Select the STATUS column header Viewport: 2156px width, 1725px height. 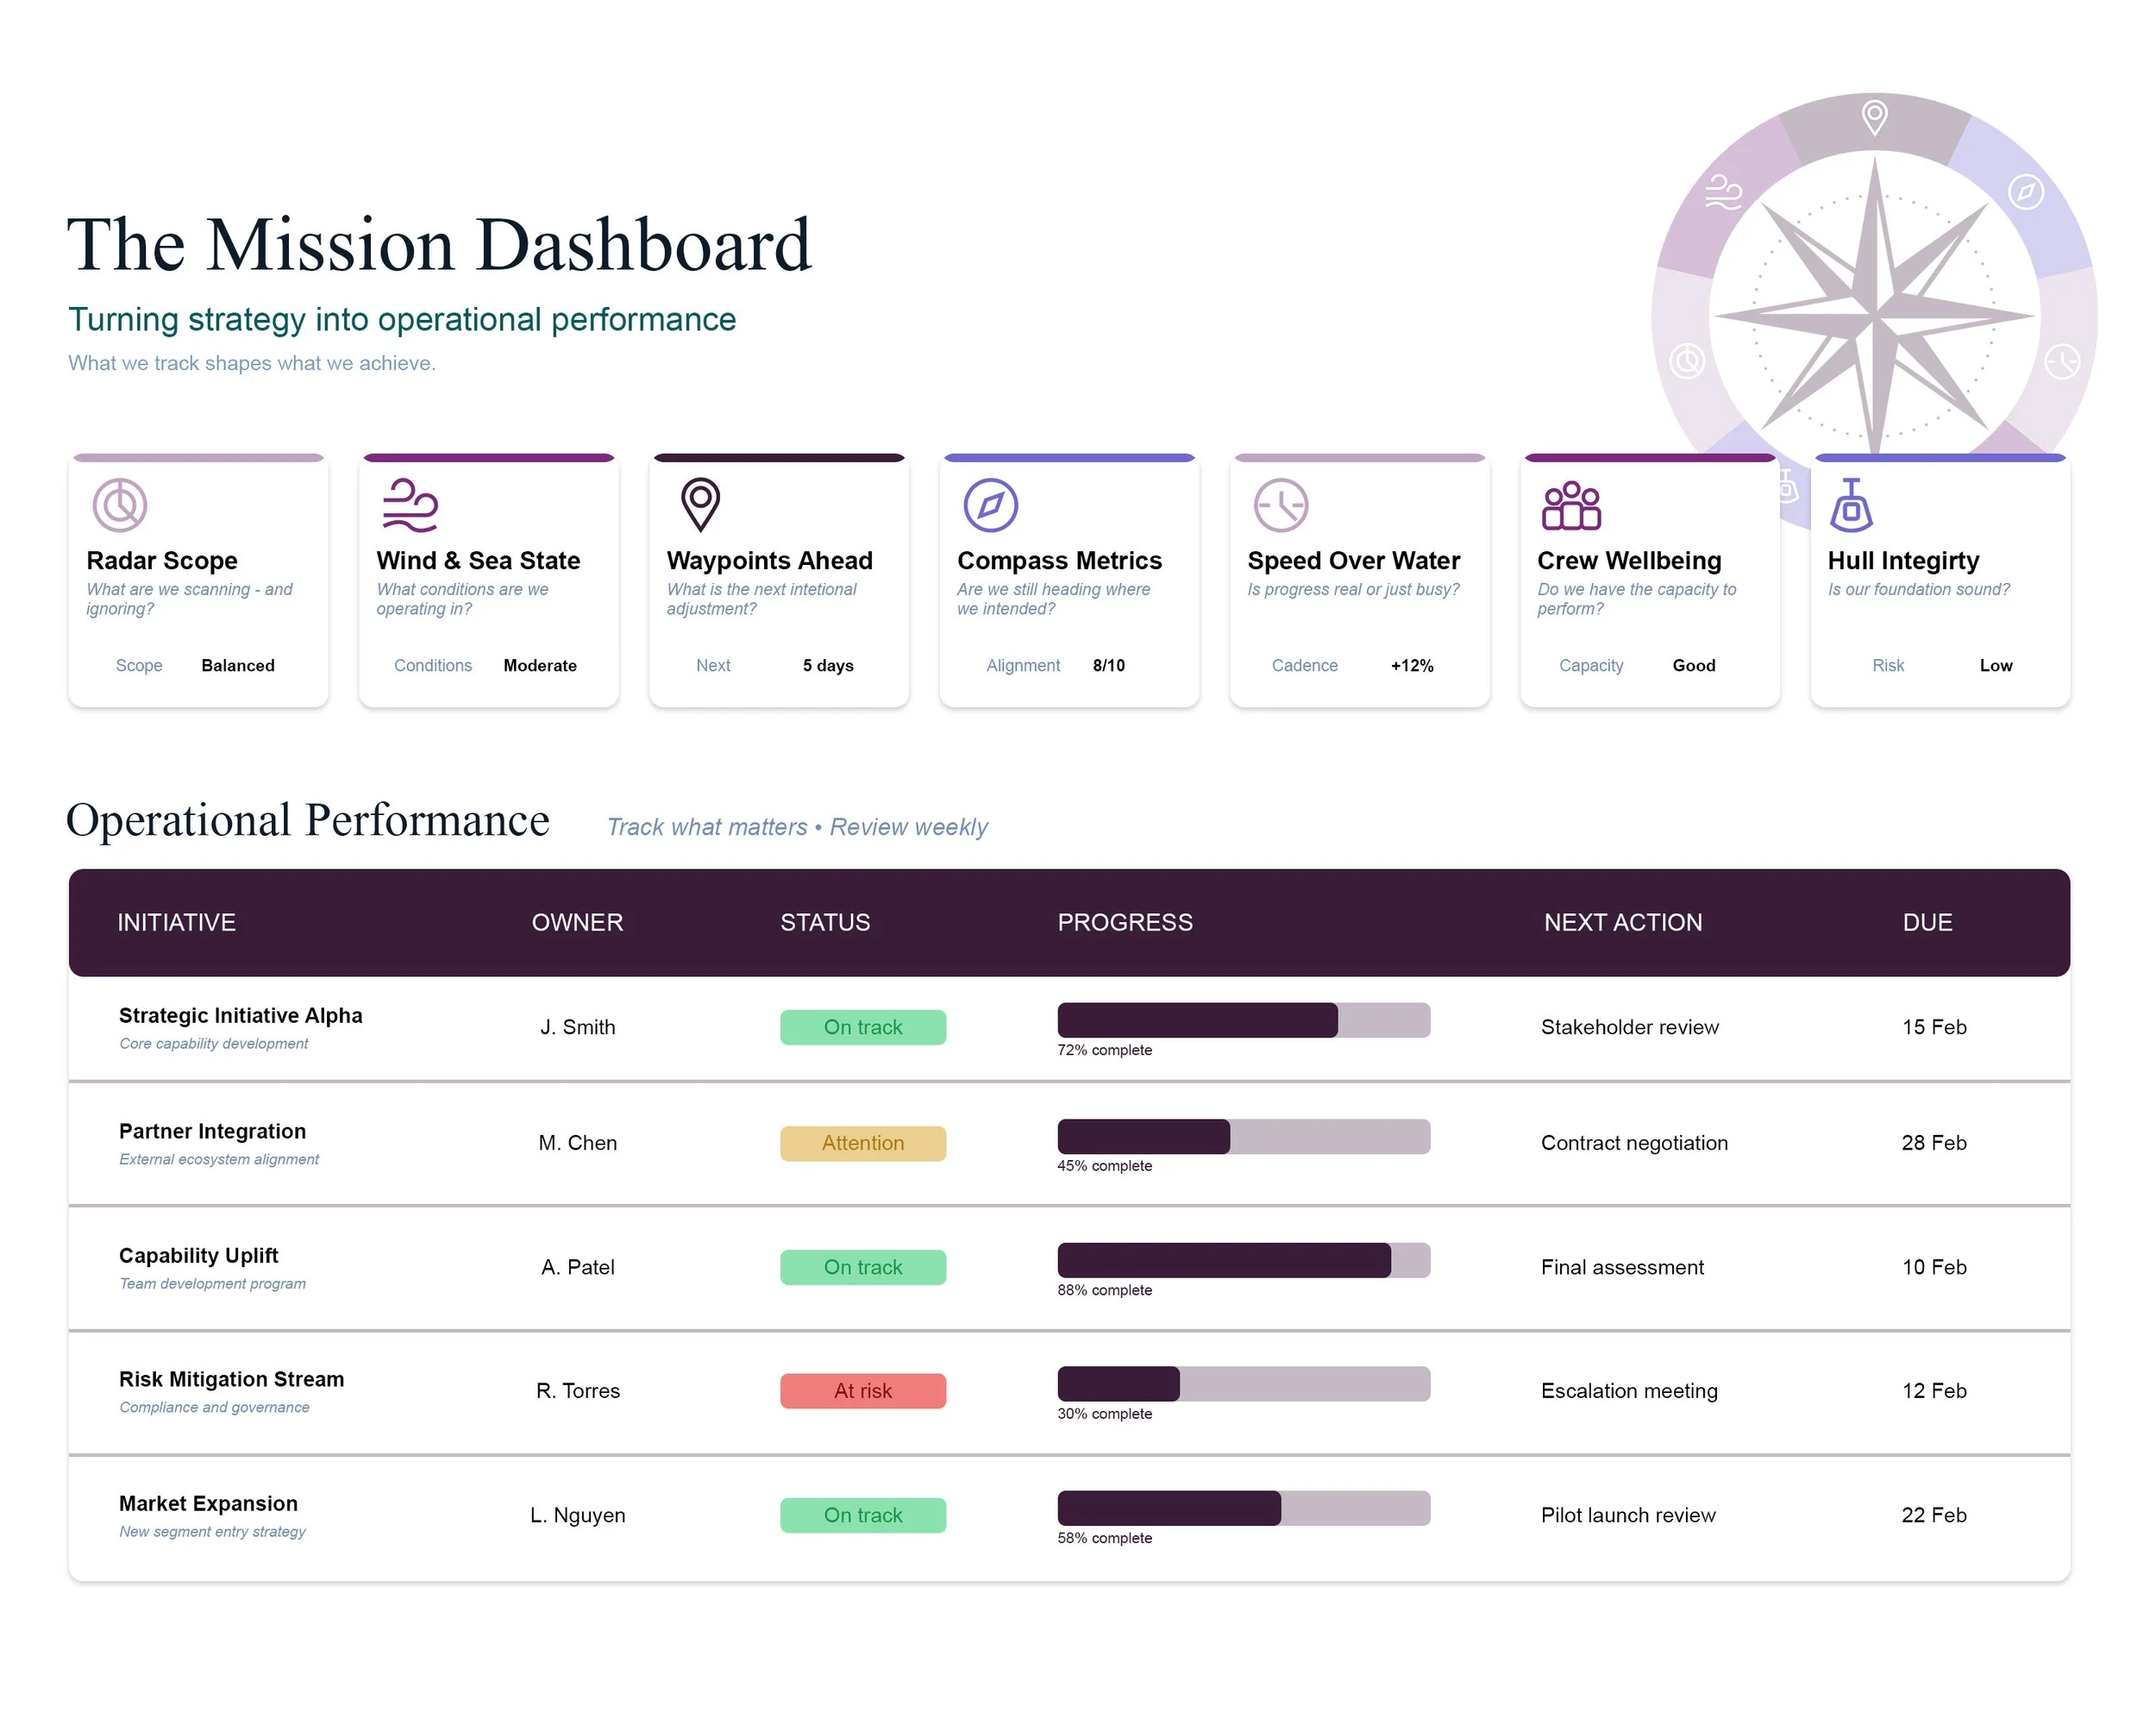pyautogui.click(x=825, y=922)
